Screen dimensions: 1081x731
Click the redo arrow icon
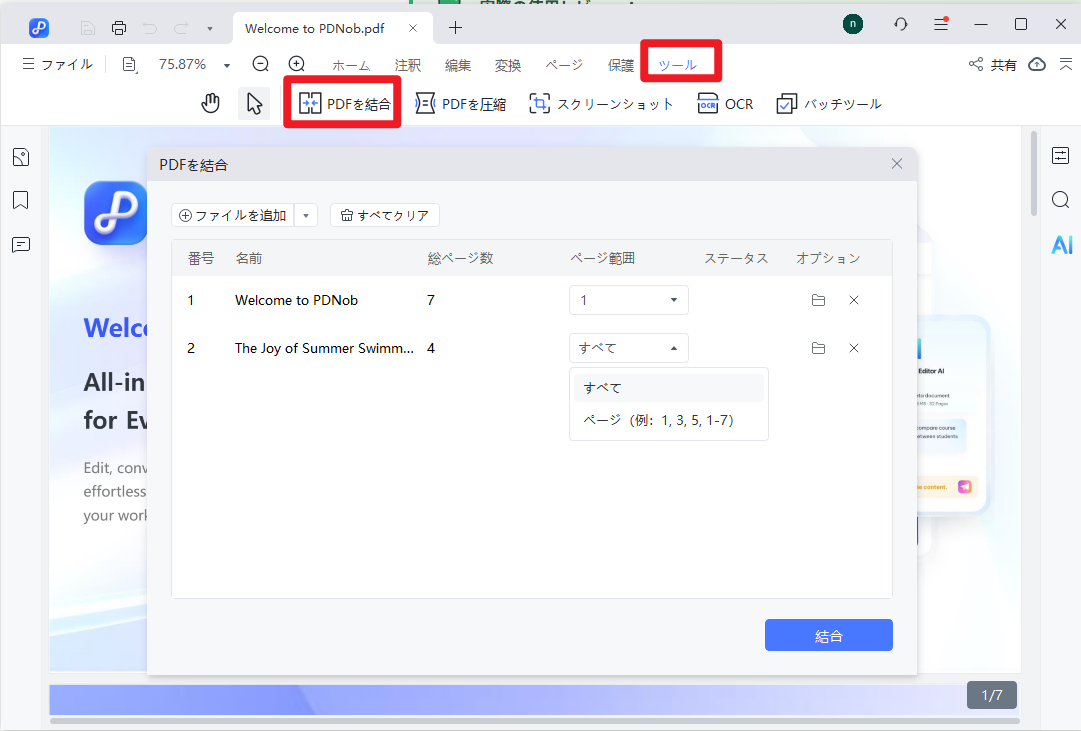pyautogui.click(x=181, y=28)
